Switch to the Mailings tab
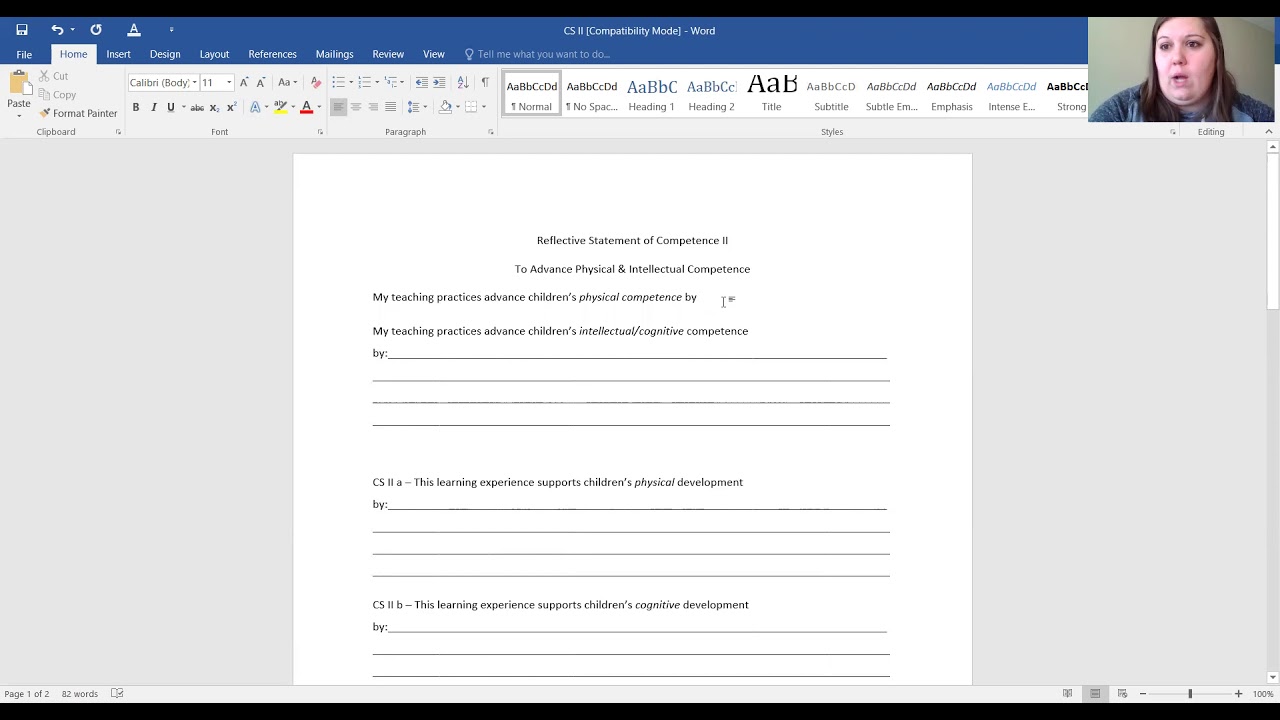 click(334, 54)
